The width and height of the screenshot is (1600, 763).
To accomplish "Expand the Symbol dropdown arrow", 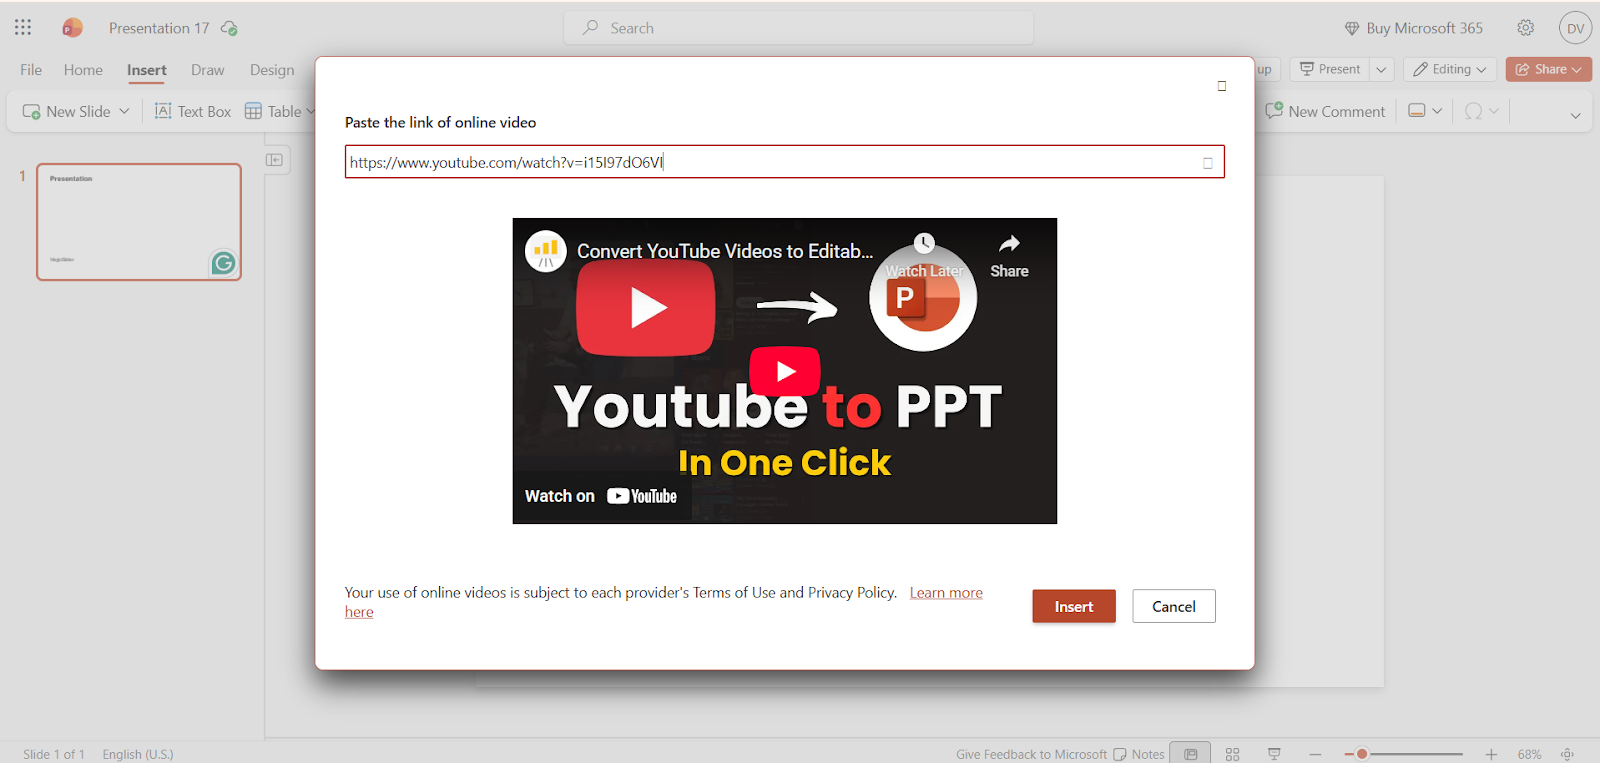I will tap(1494, 111).
